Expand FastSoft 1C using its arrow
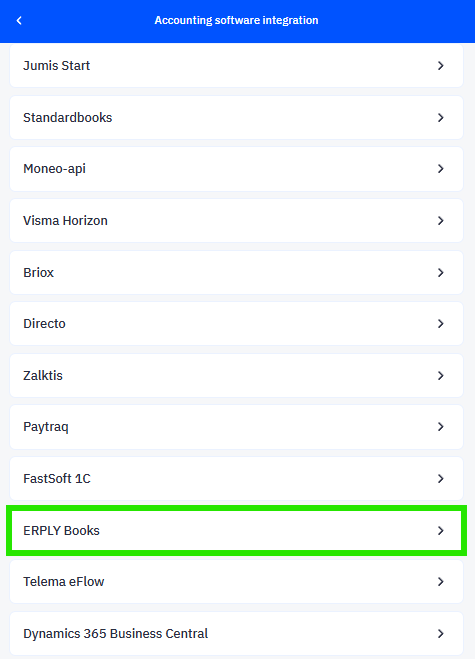This screenshot has width=475, height=659. (x=441, y=479)
